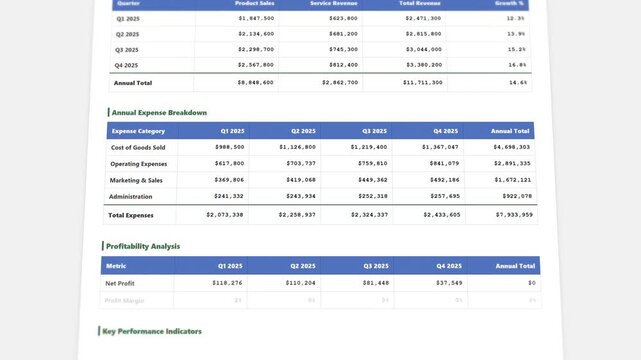The height and width of the screenshot is (360, 641).
Task: Click Operating Expenses Q3 value $759,810
Action: point(373,163)
